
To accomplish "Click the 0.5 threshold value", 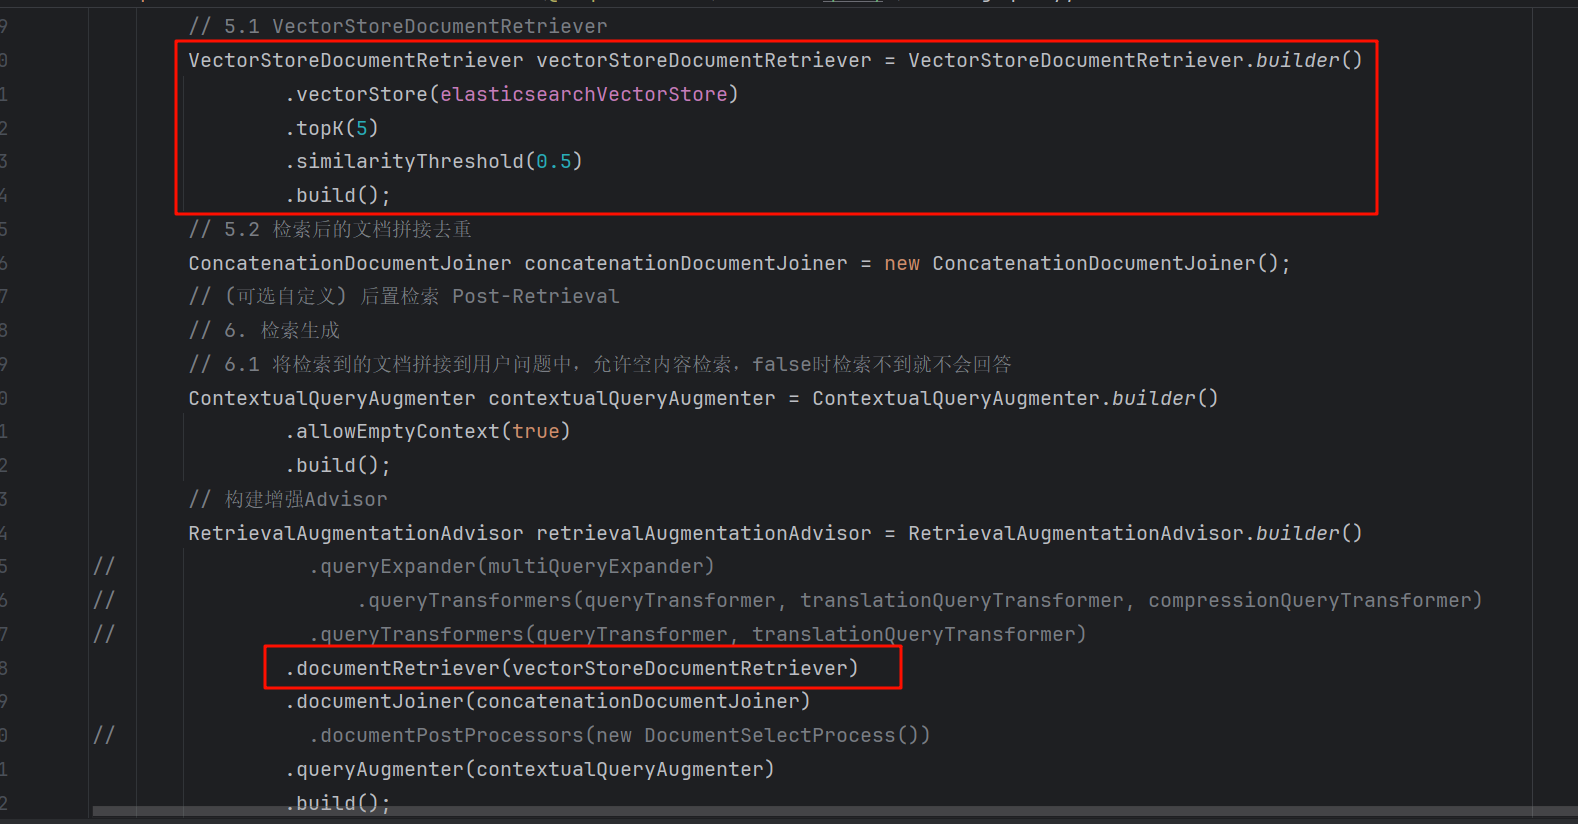I will (x=554, y=161).
